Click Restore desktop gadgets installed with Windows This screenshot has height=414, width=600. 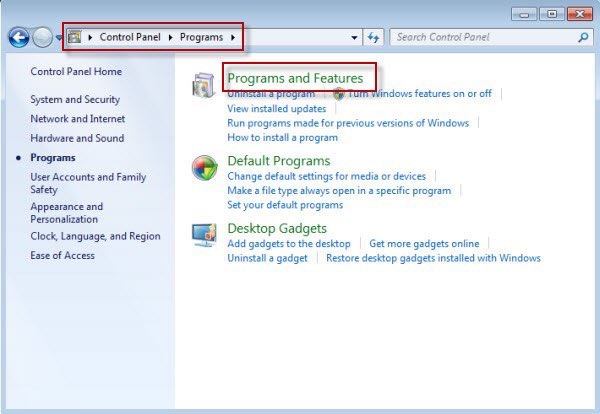433,258
